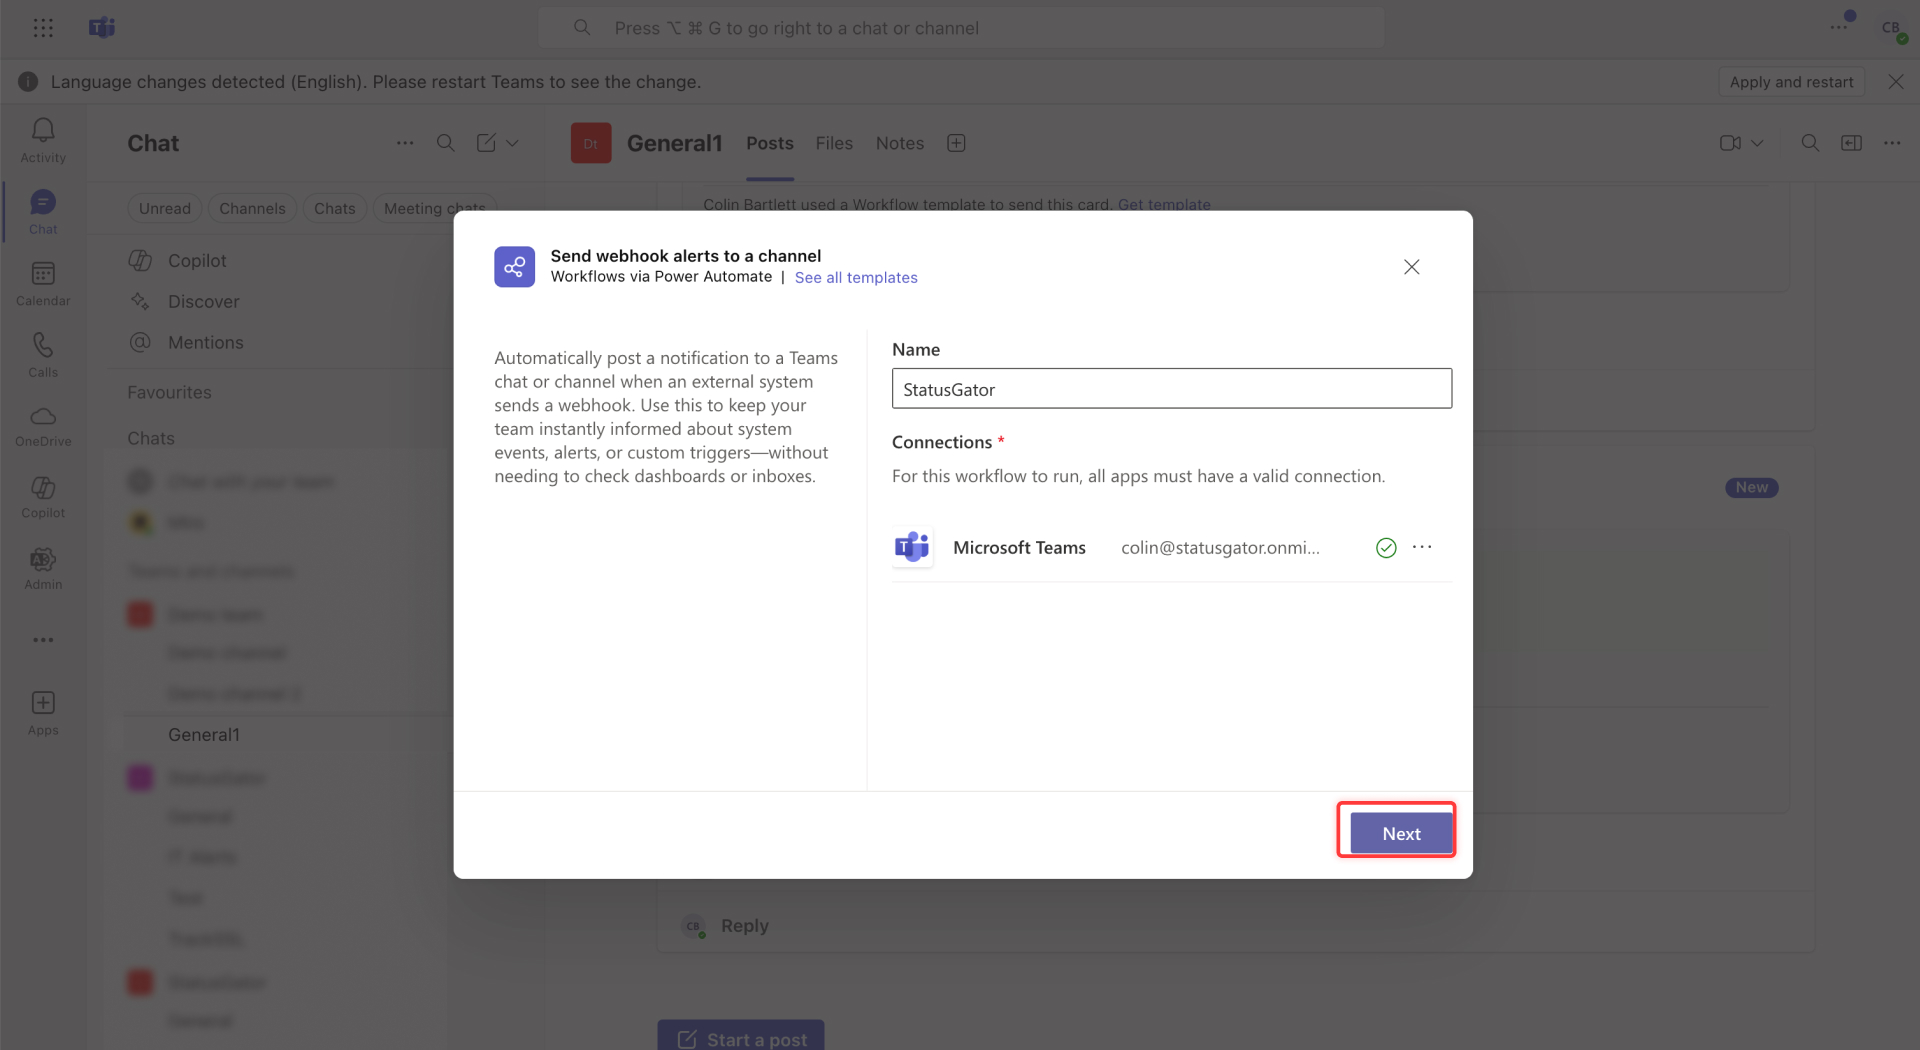Search within the chat list
The width and height of the screenshot is (1920, 1050).
coord(446,143)
